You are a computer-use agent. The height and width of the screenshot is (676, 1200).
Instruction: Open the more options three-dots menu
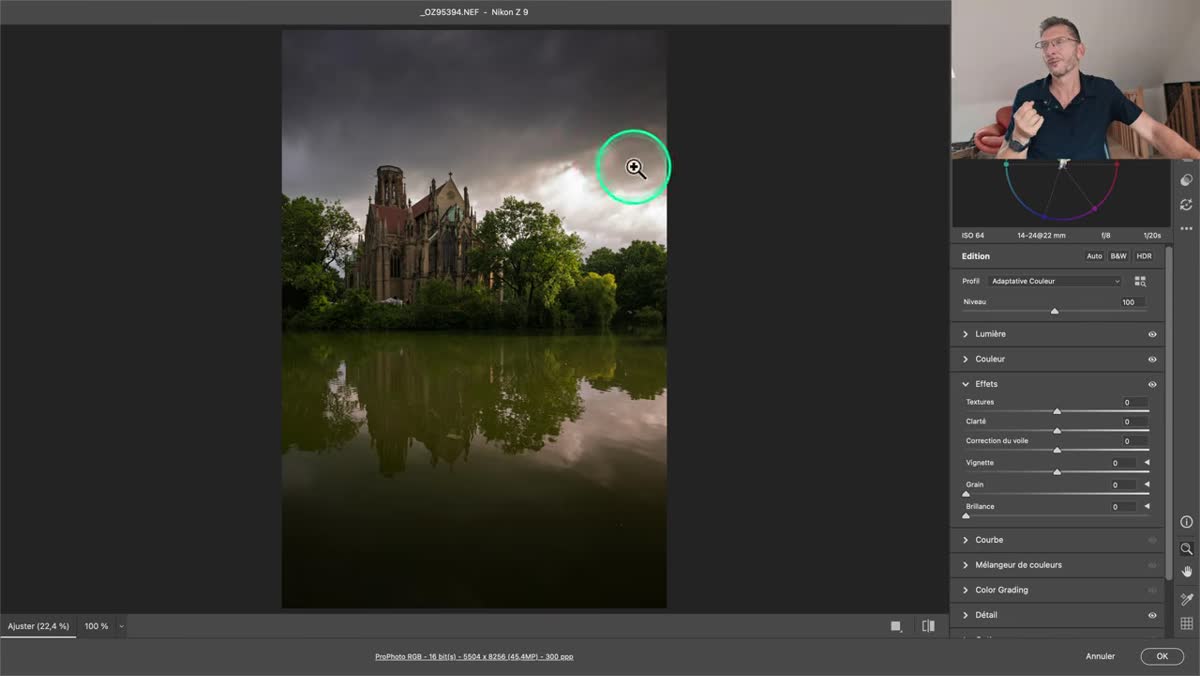coord(1186,228)
